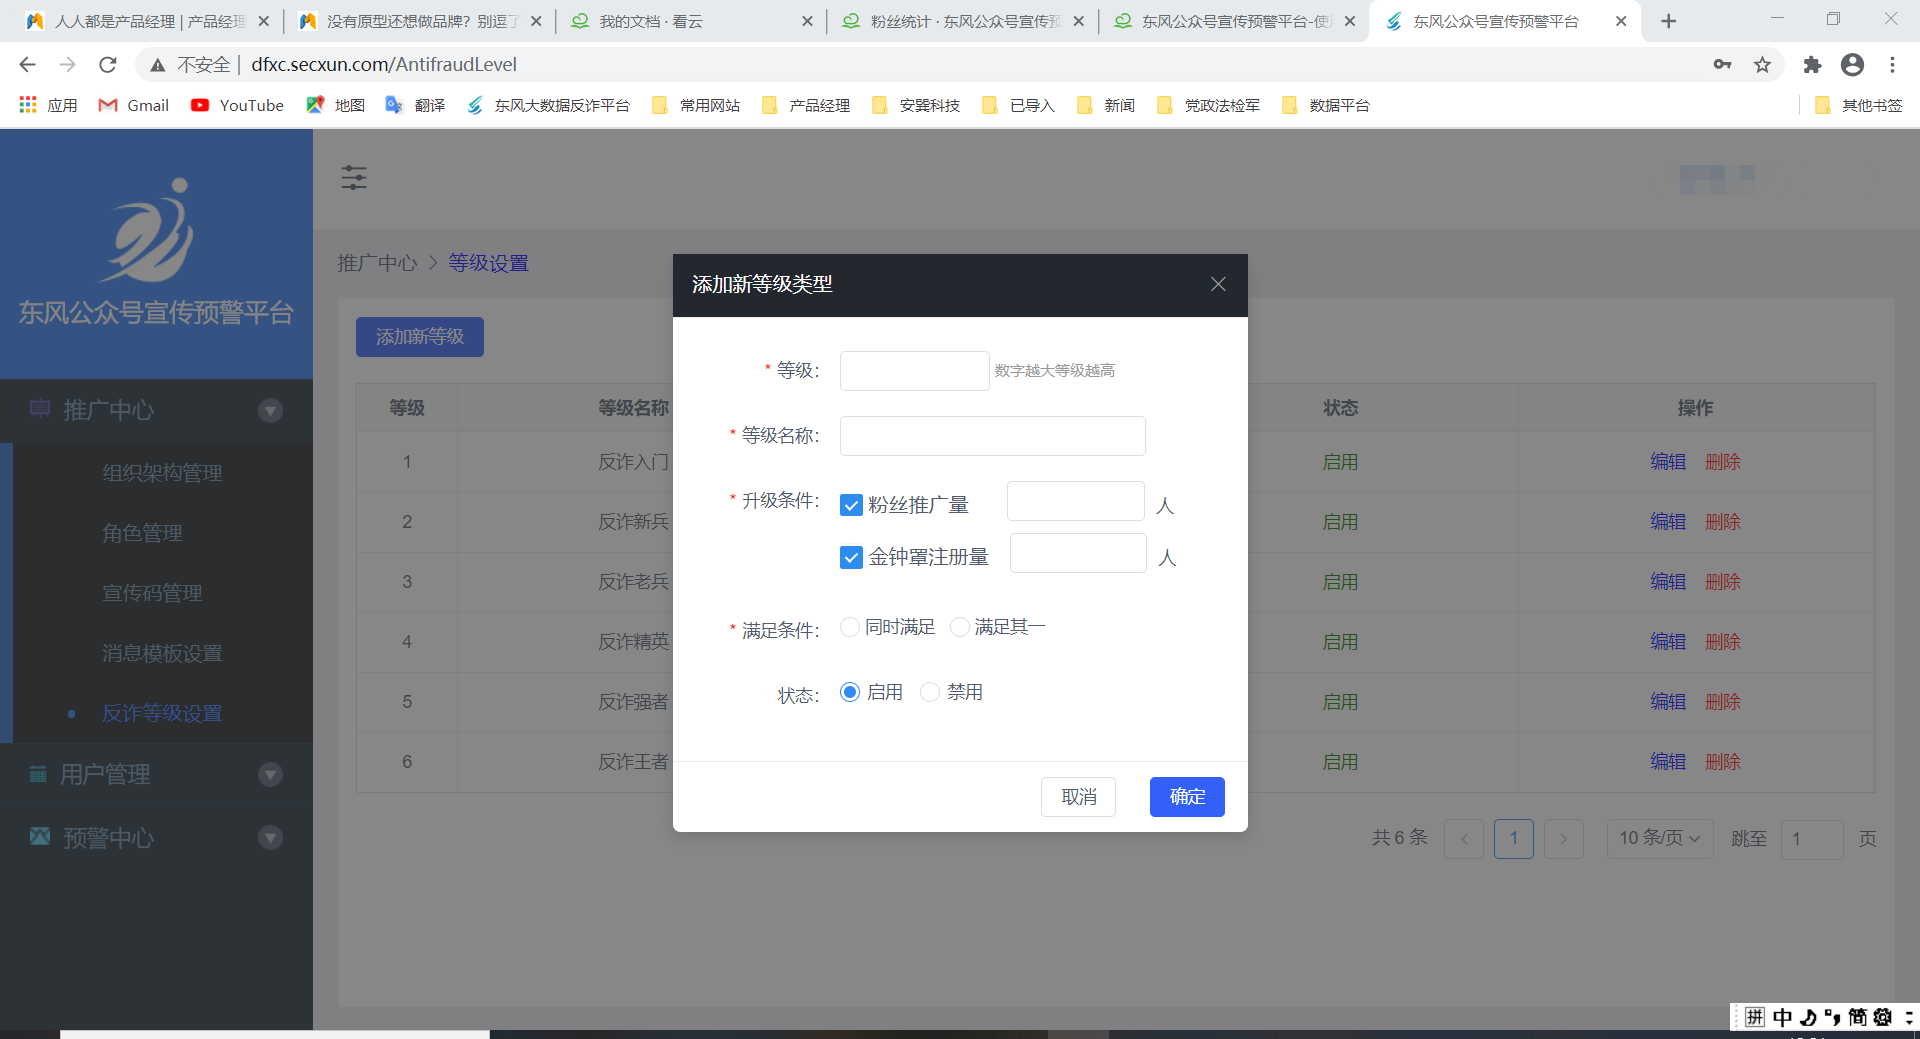Open 组织架构管理 in the sidebar
Screen dimensions: 1920x1039
[x=162, y=473]
